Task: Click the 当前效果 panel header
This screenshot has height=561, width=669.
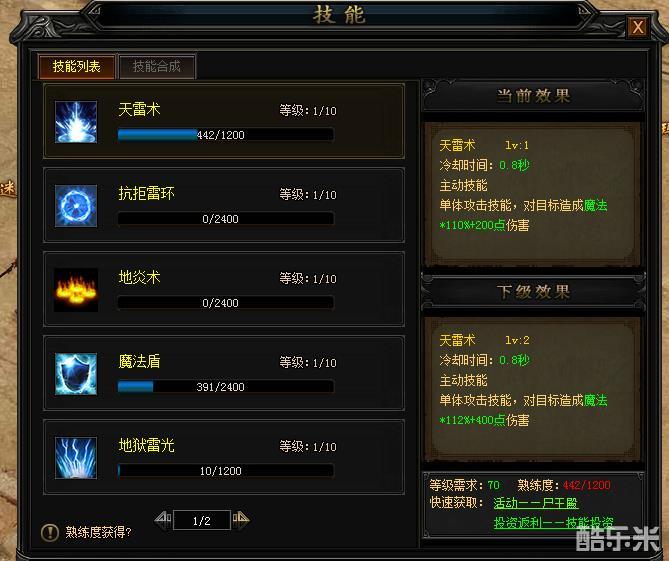Action: tap(533, 96)
